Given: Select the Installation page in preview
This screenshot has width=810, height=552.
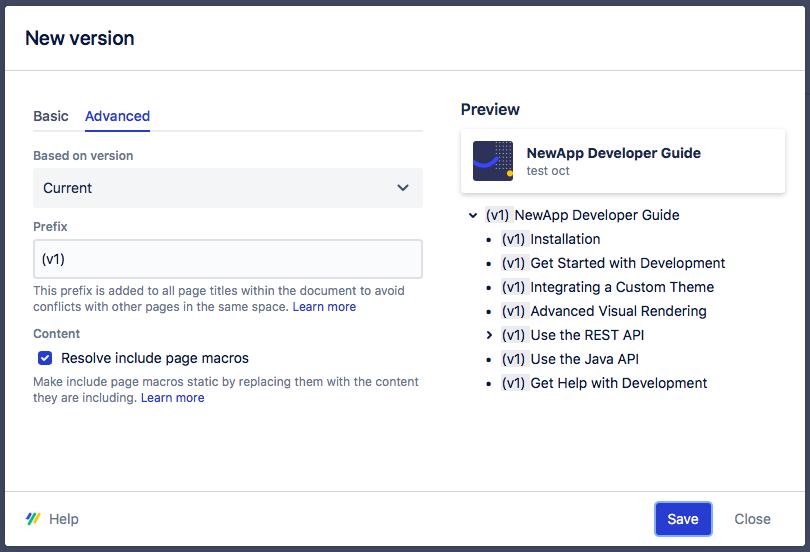Looking at the screenshot, I should pyautogui.click(x=565, y=239).
